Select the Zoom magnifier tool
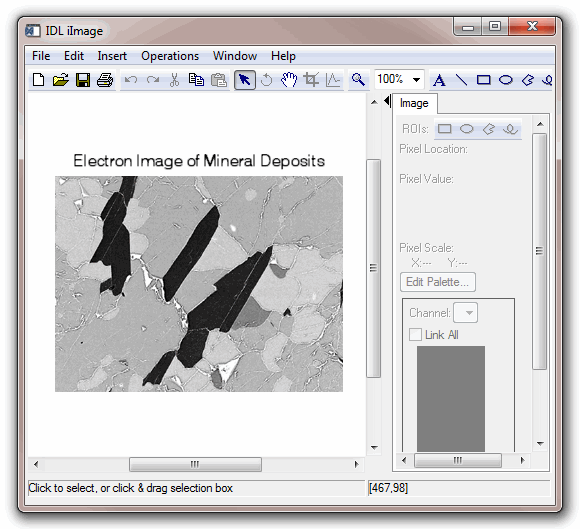This screenshot has width=580, height=529. pos(358,80)
